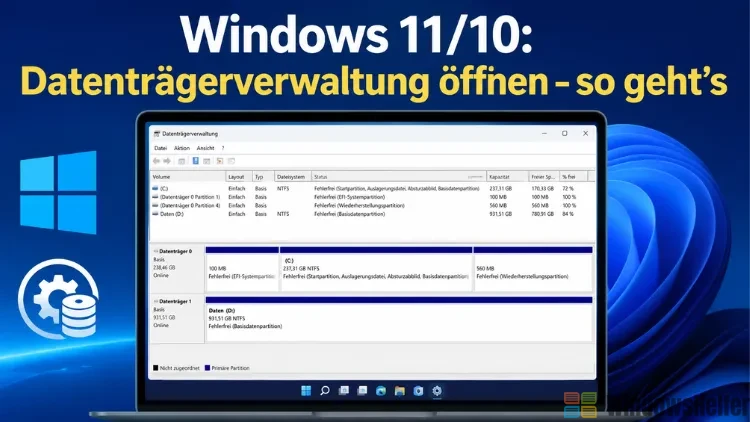The width and height of the screenshot is (750, 422).
Task: Click 'Fehlerfrei (Basisdatenpartition)' status in list
Action: pos(349,214)
